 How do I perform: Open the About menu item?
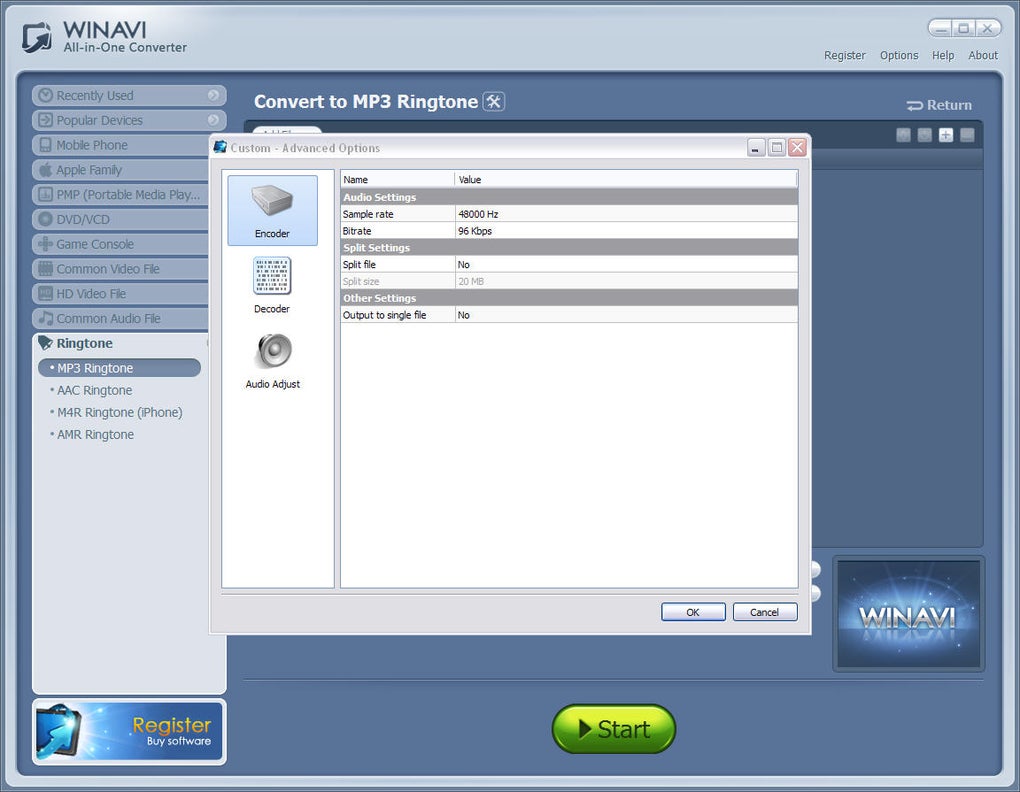coord(982,55)
